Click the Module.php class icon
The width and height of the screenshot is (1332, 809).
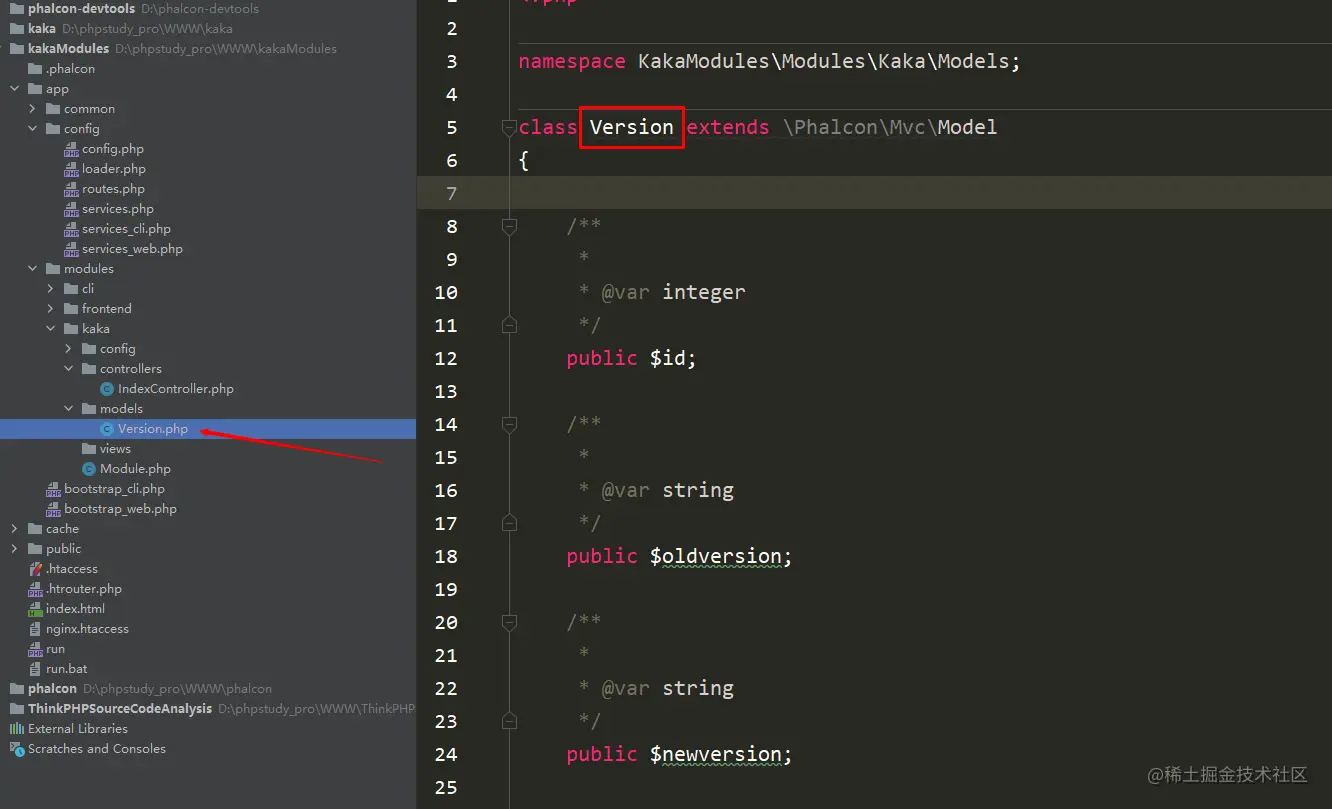click(89, 469)
